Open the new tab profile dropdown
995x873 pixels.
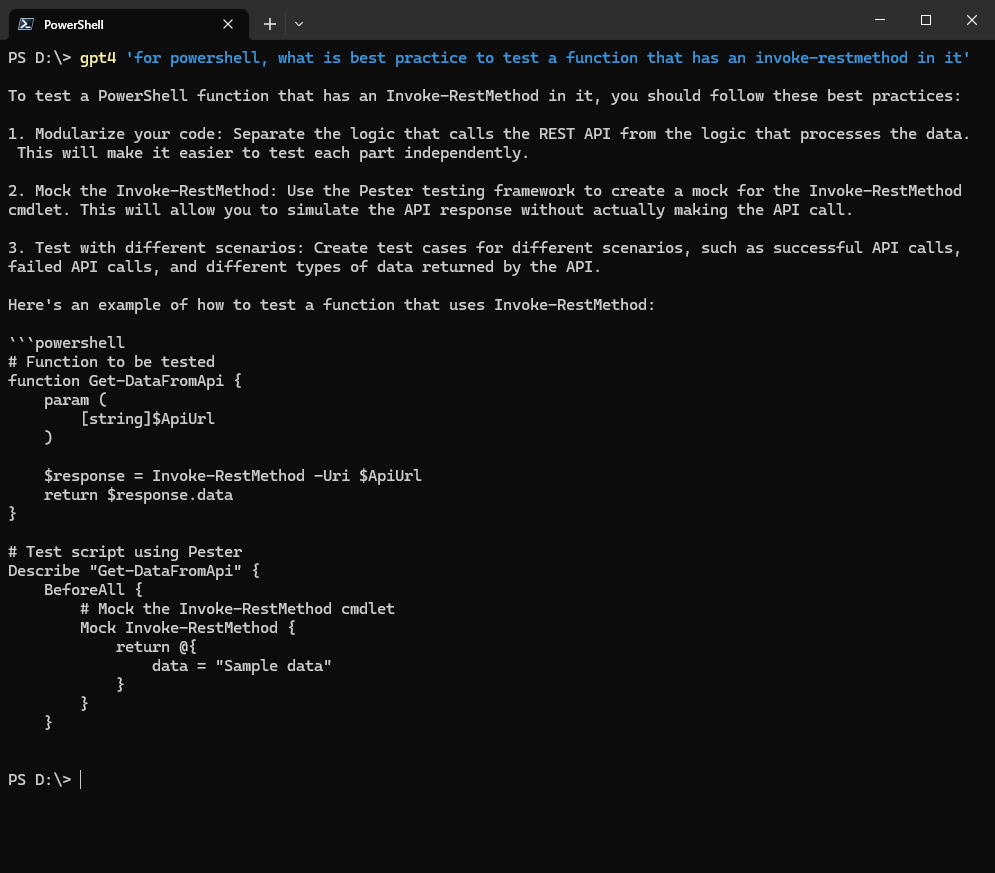point(299,24)
